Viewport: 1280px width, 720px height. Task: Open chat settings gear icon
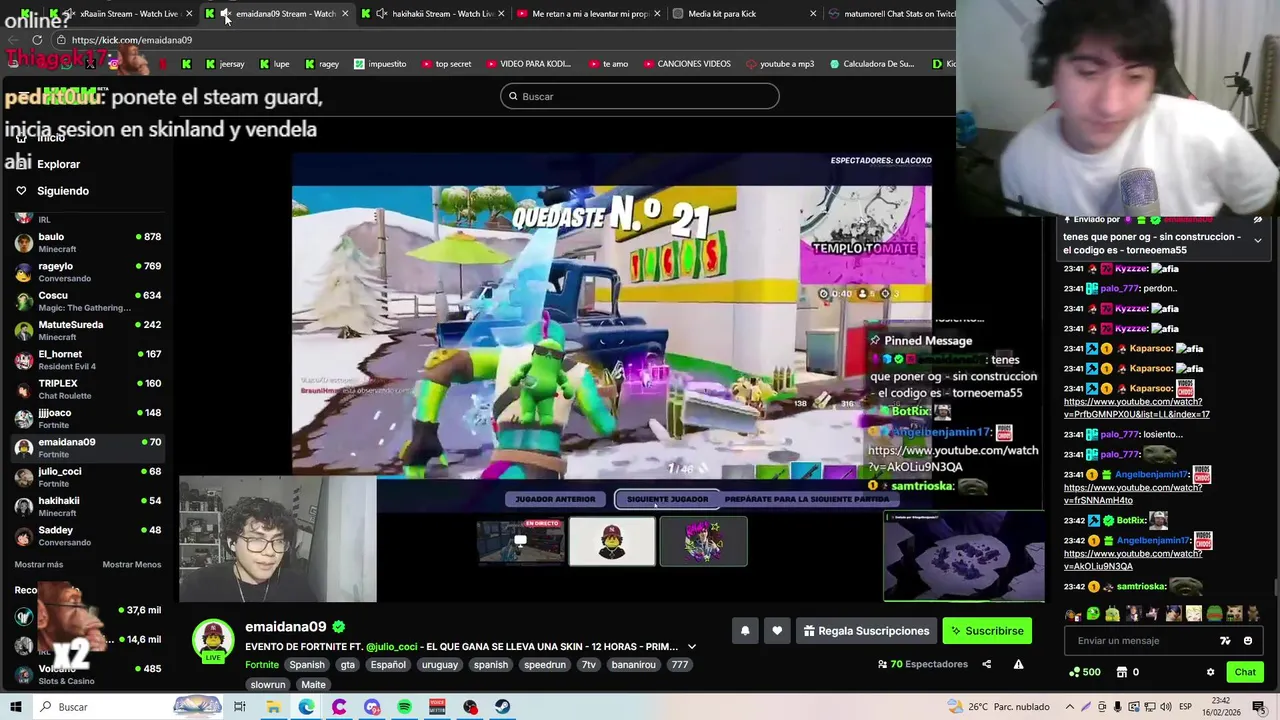coord(1210,672)
